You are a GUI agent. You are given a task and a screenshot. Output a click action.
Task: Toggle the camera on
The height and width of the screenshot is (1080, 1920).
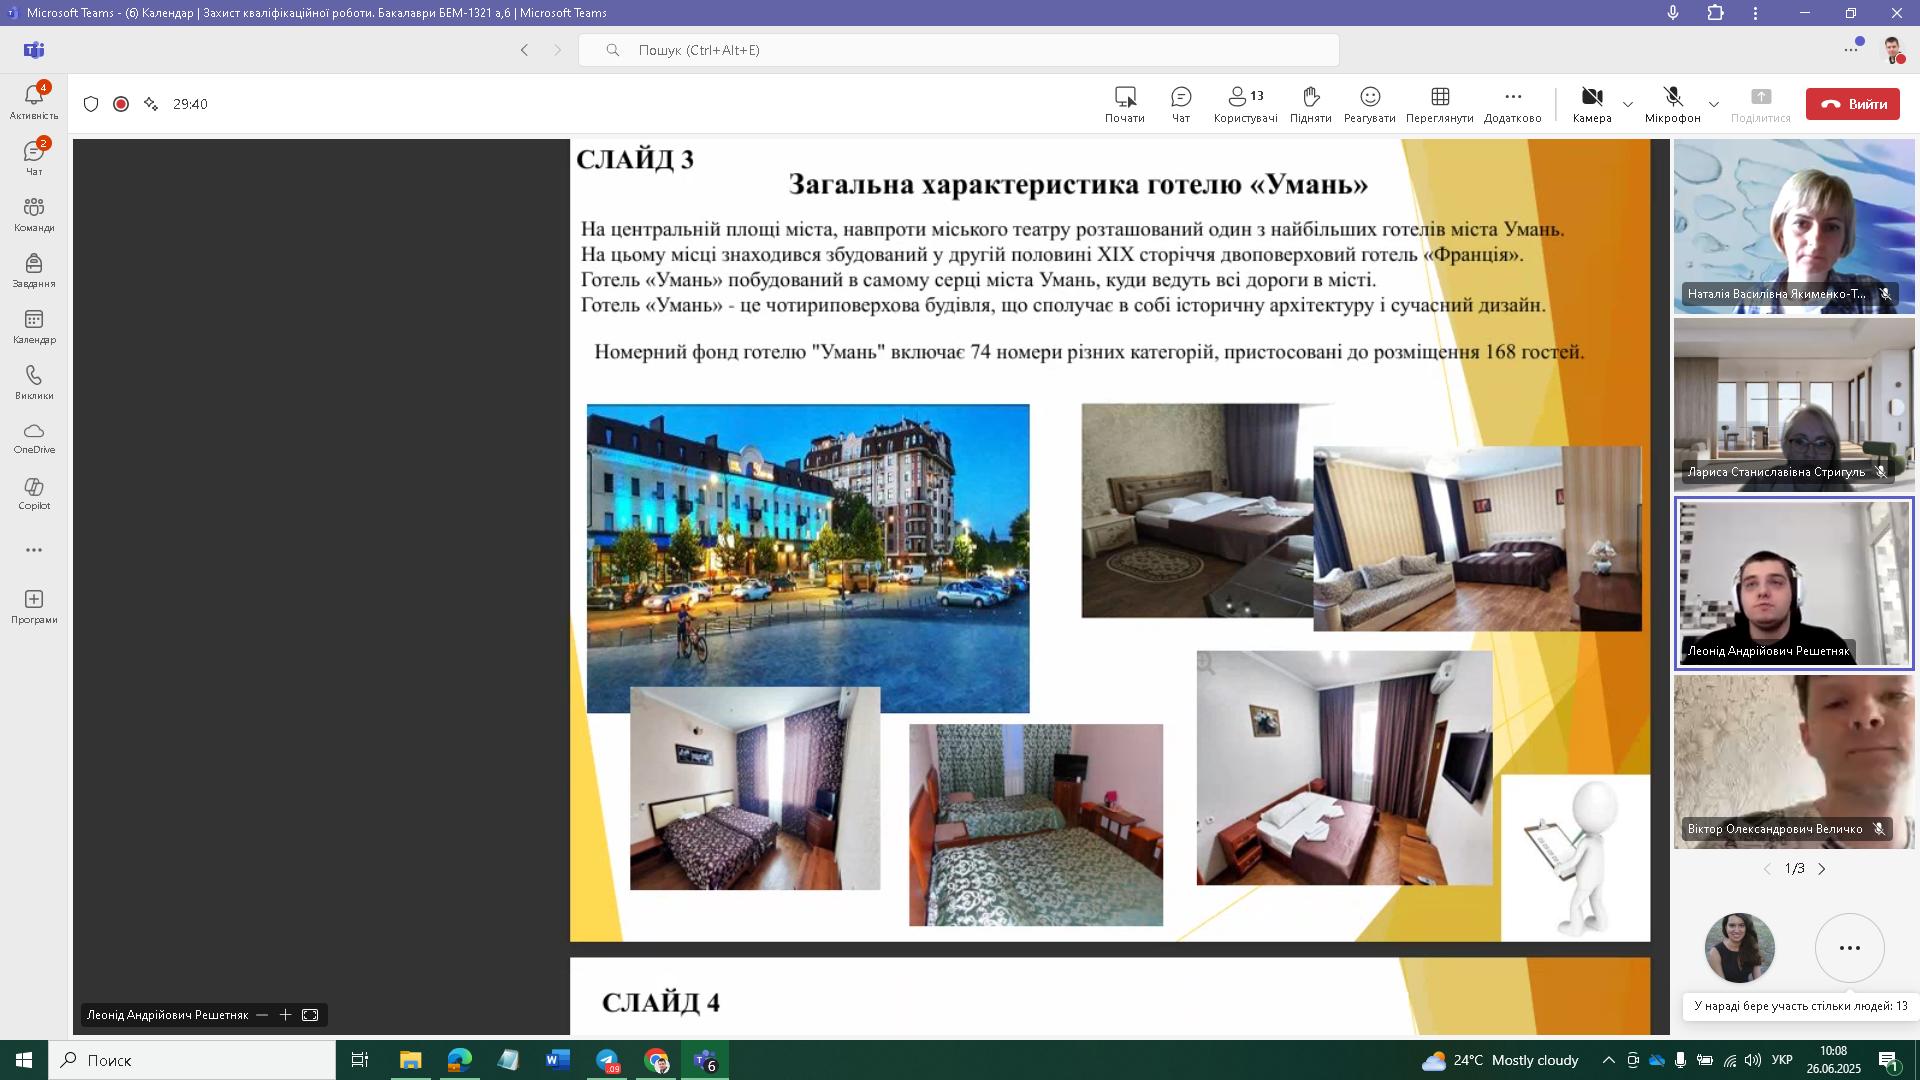(x=1591, y=103)
